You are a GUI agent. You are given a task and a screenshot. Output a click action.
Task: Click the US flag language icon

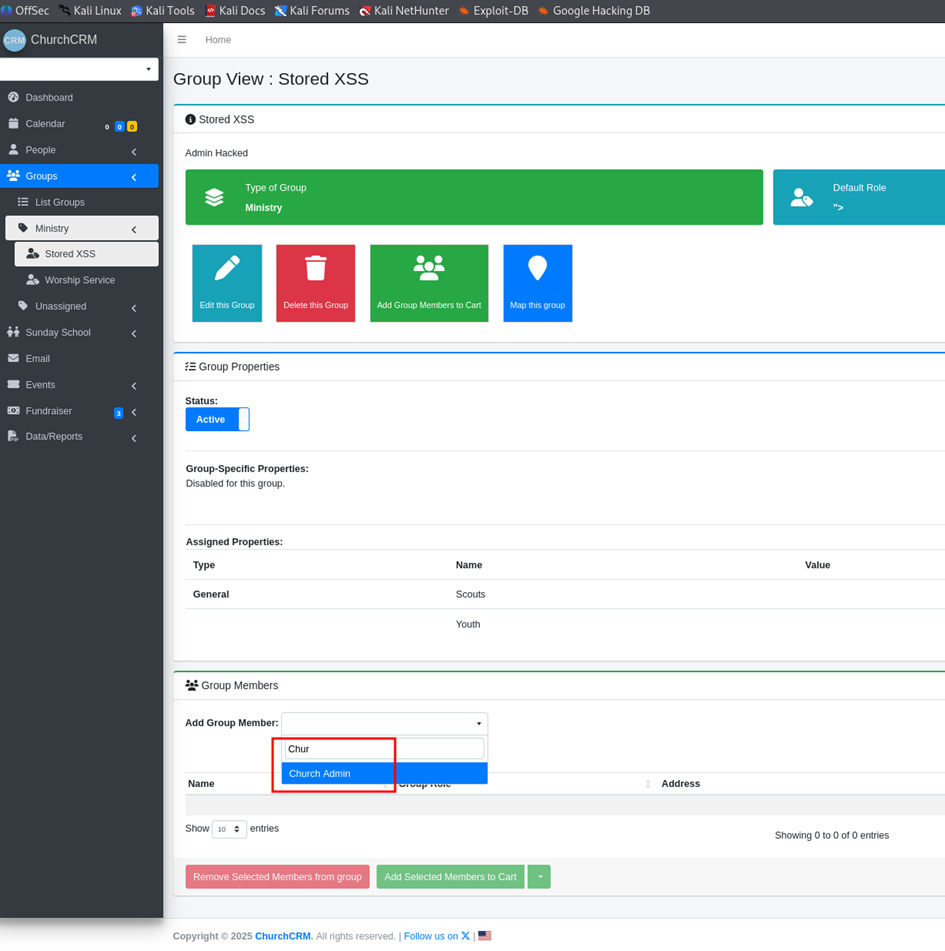tap(485, 936)
